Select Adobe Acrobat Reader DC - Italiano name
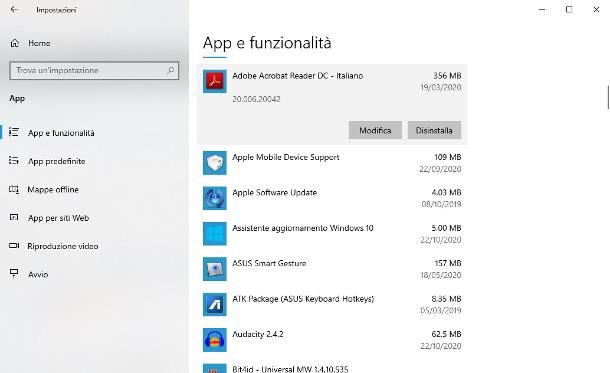The image size is (610, 373). 298,76
